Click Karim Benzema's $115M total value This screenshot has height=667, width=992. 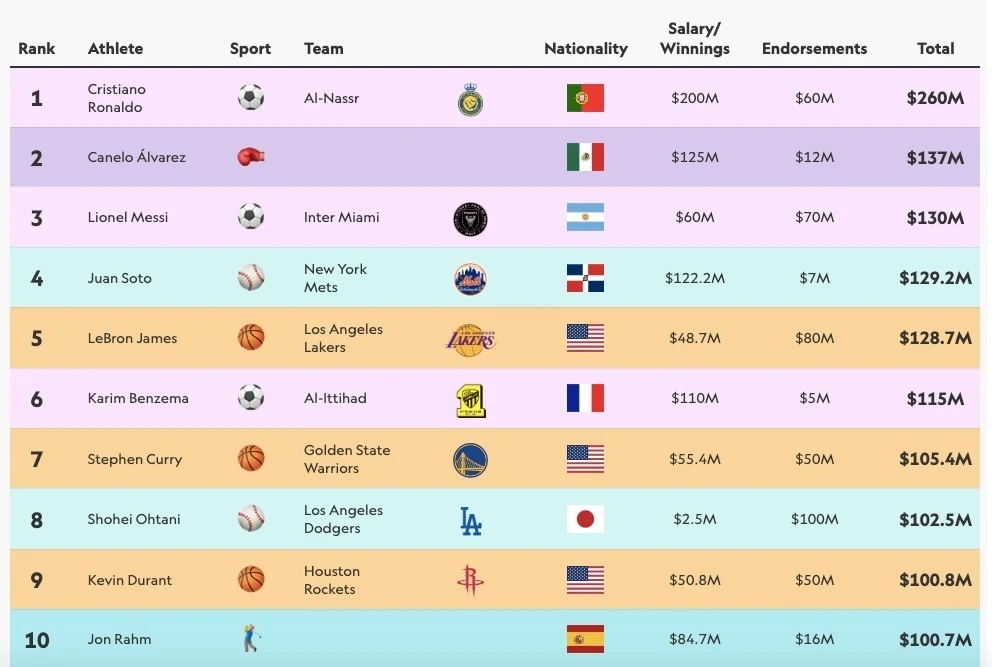[x=935, y=399]
